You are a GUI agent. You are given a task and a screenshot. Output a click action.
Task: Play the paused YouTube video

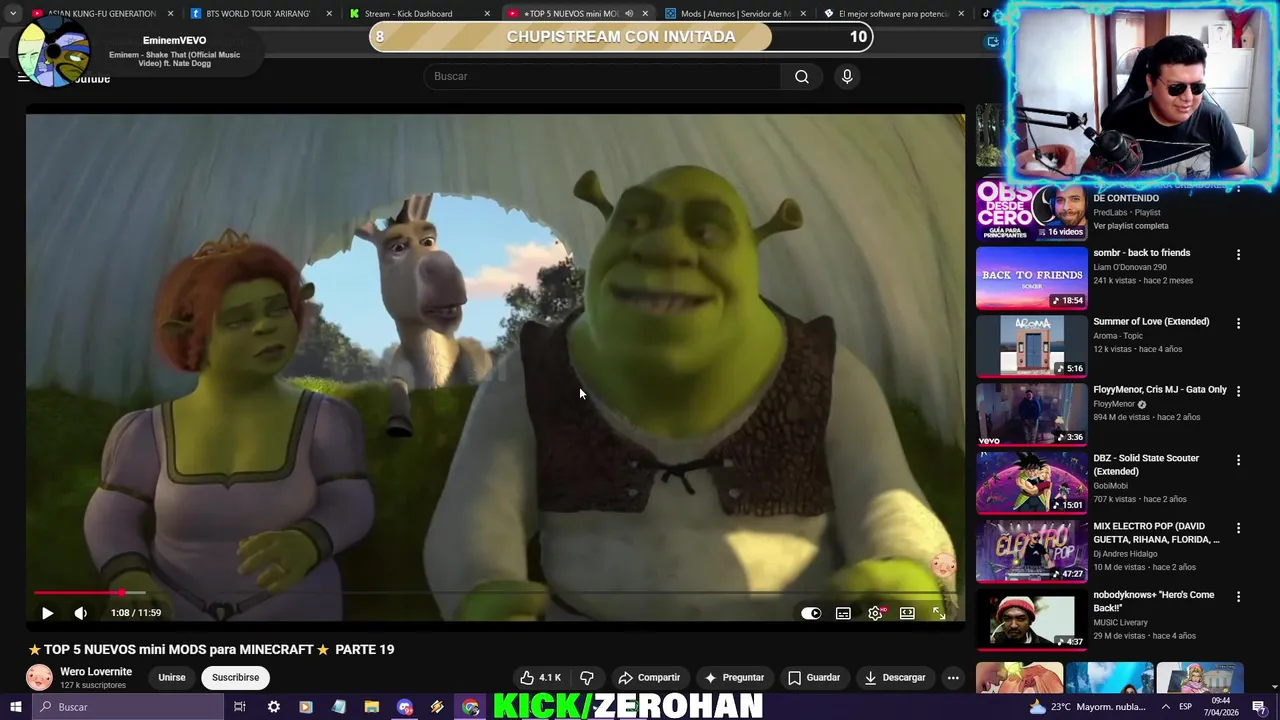47,613
